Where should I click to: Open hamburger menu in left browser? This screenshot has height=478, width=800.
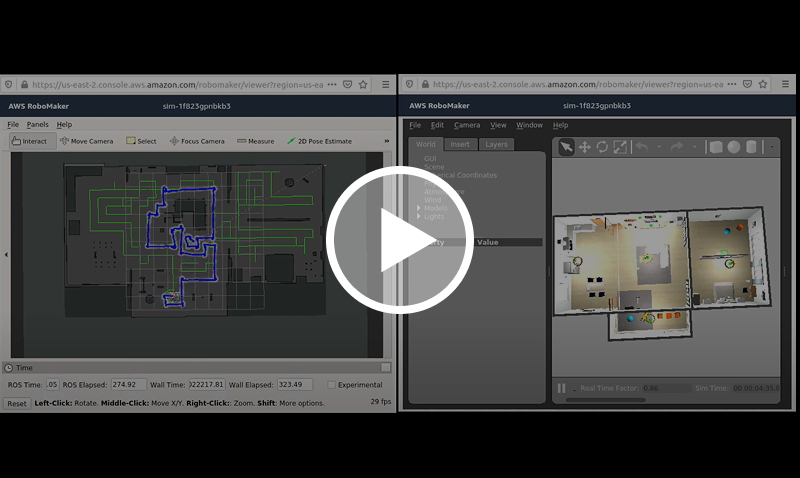point(386,85)
